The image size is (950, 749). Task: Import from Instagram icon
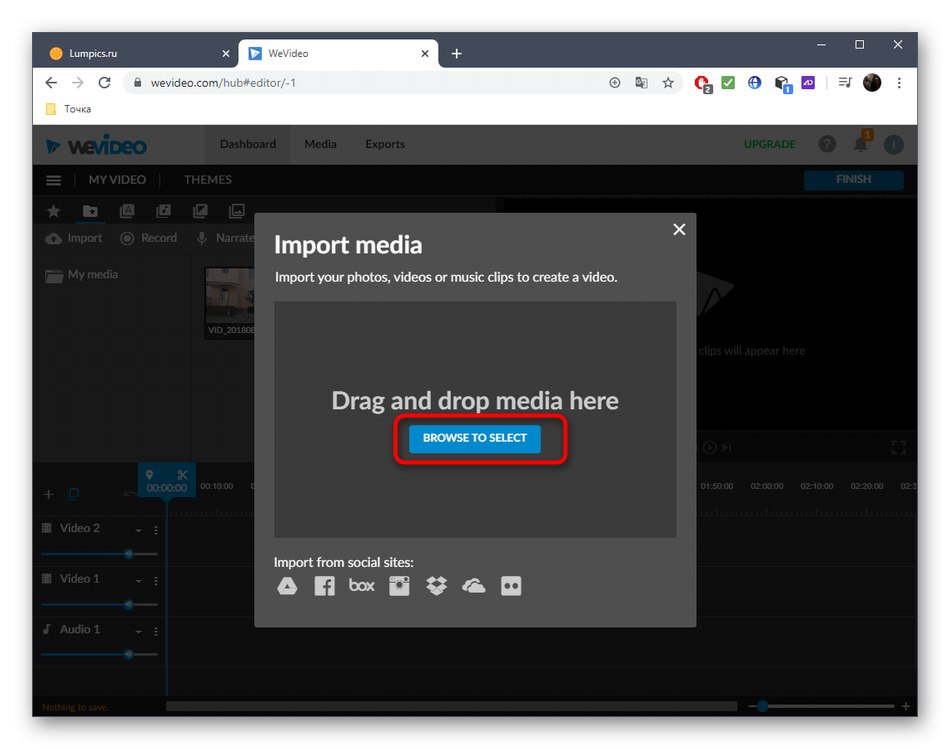(x=399, y=586)
